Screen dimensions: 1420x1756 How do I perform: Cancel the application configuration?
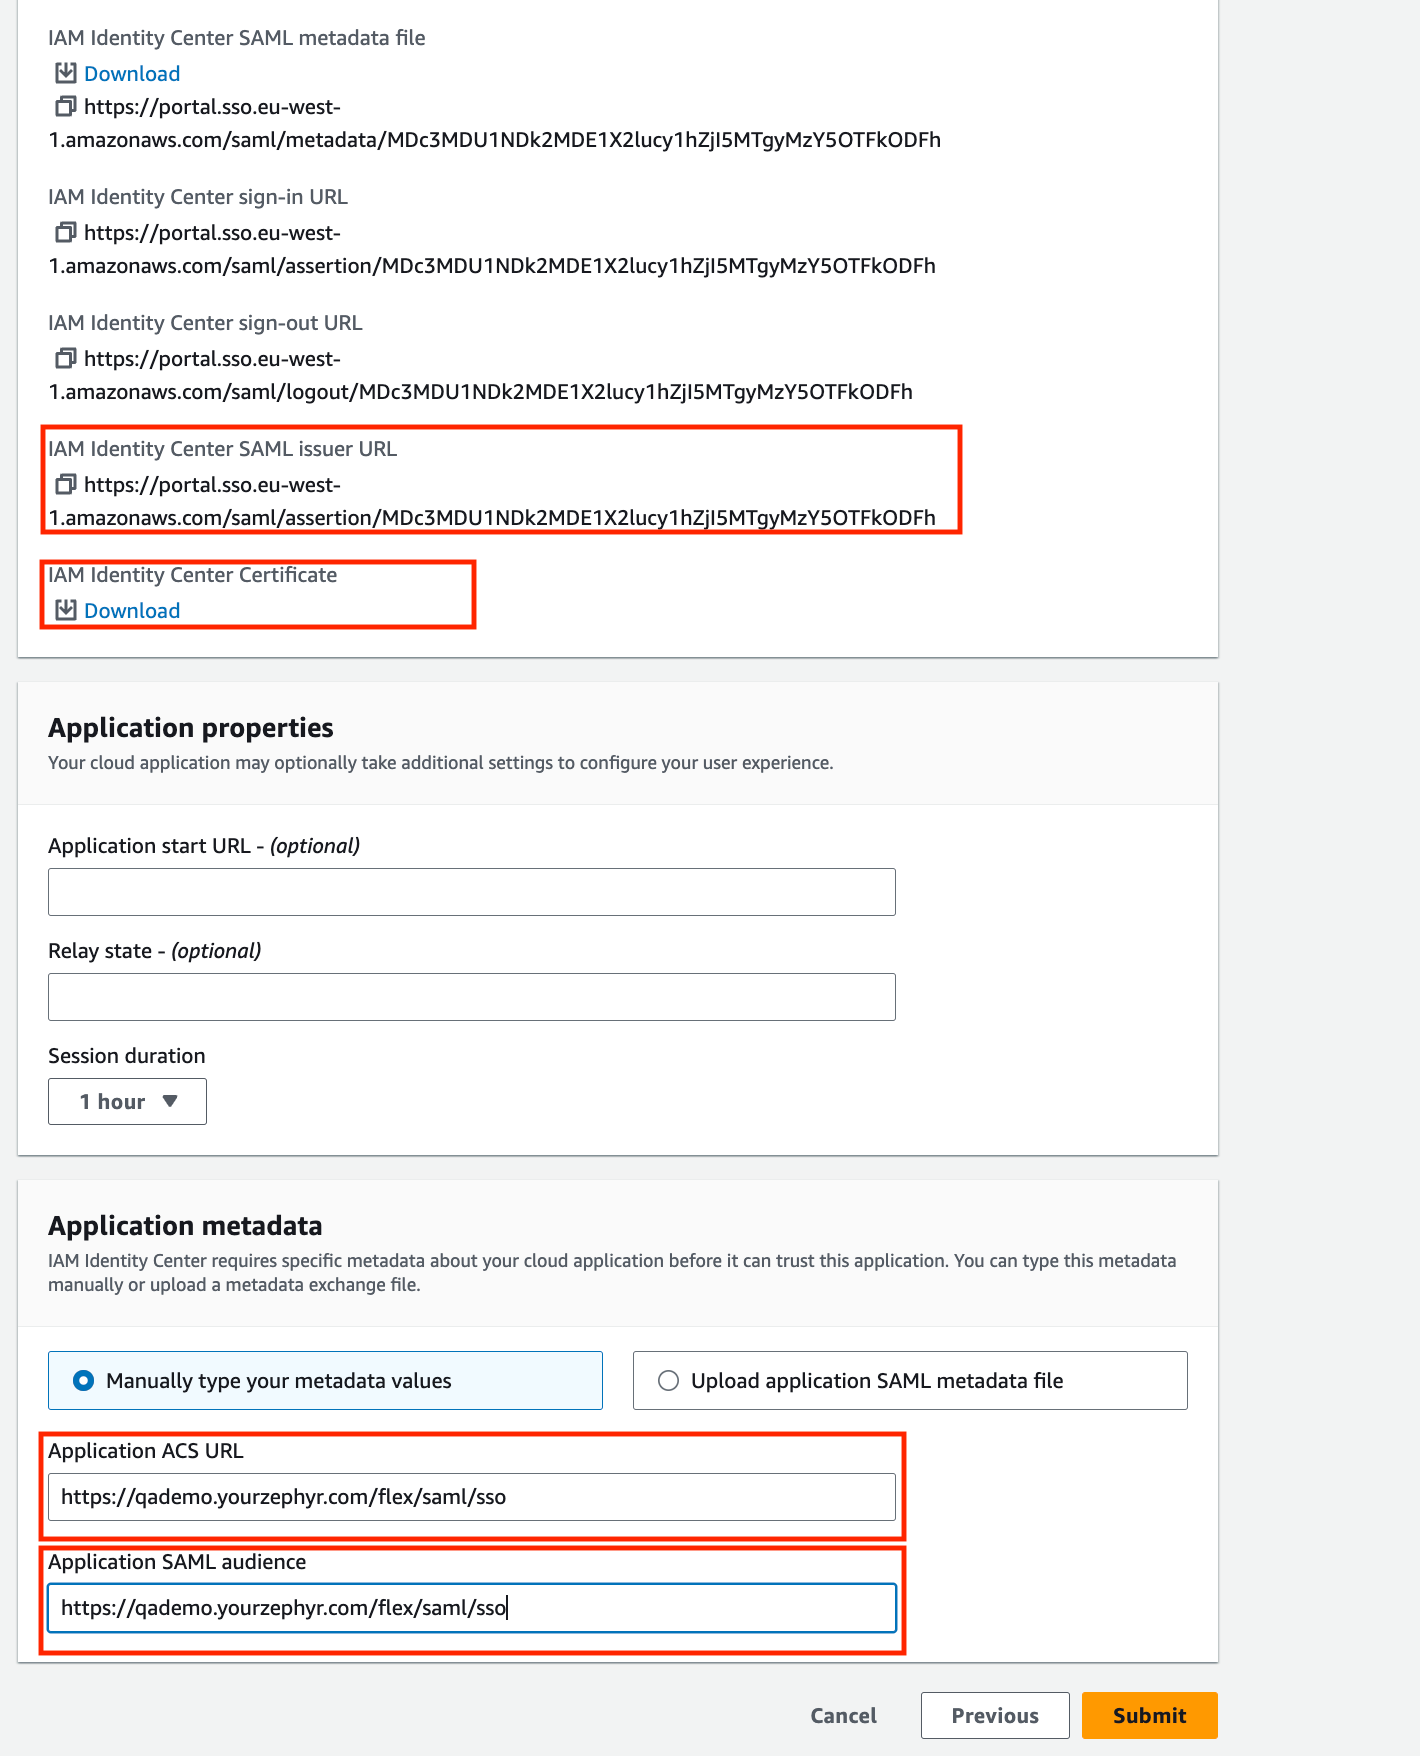pyautogui.click(x=843, y=1716)
